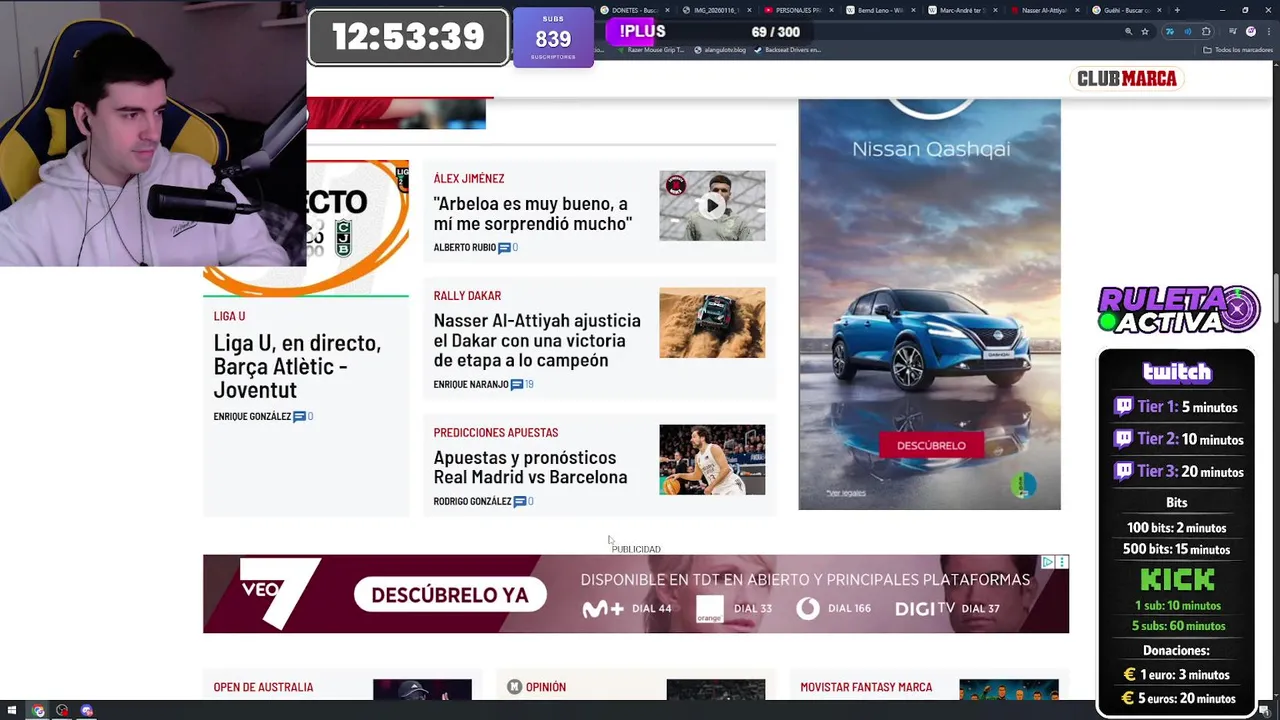Expand the Todos los marcadores folder
This screenshot has height=720, width=1280.
click(x=1236, y=50)
